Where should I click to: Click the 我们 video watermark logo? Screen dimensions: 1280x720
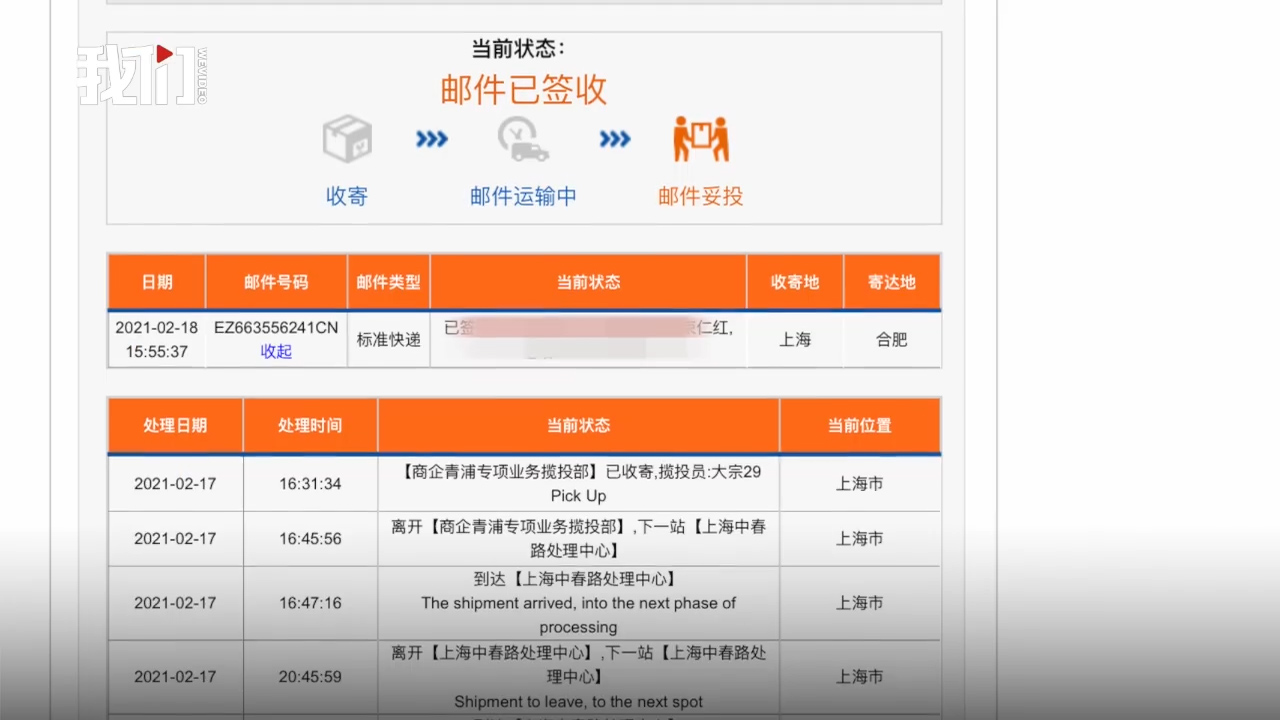[x=140, y=75]
